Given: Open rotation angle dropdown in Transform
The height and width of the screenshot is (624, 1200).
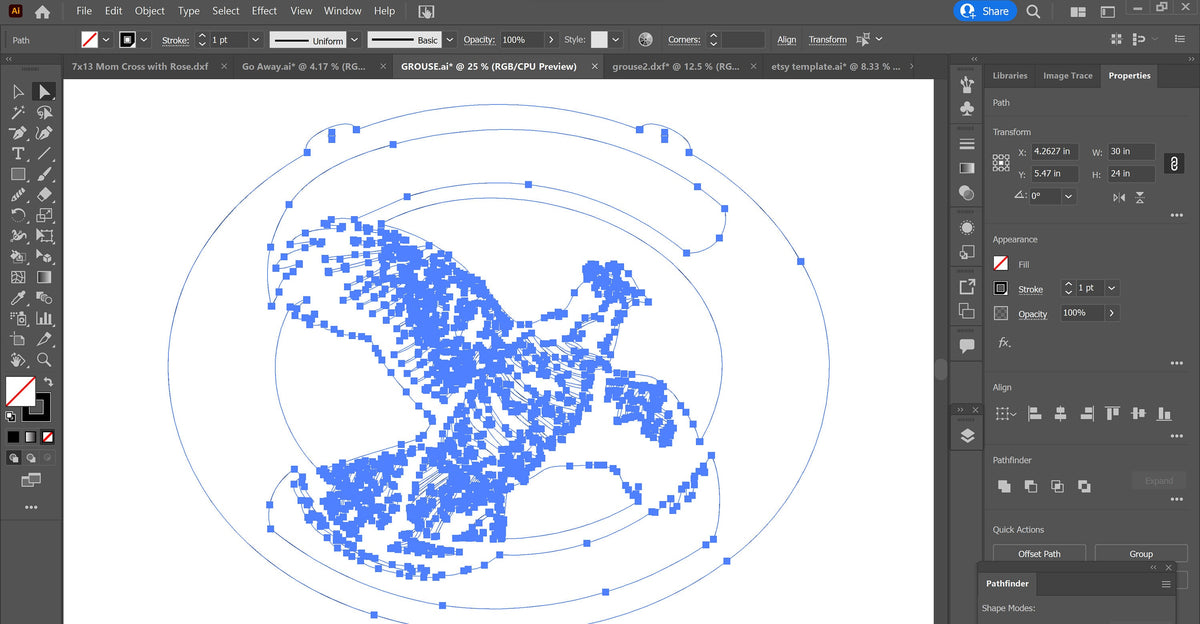Looking at the screenshot, I should point(1069,197).
